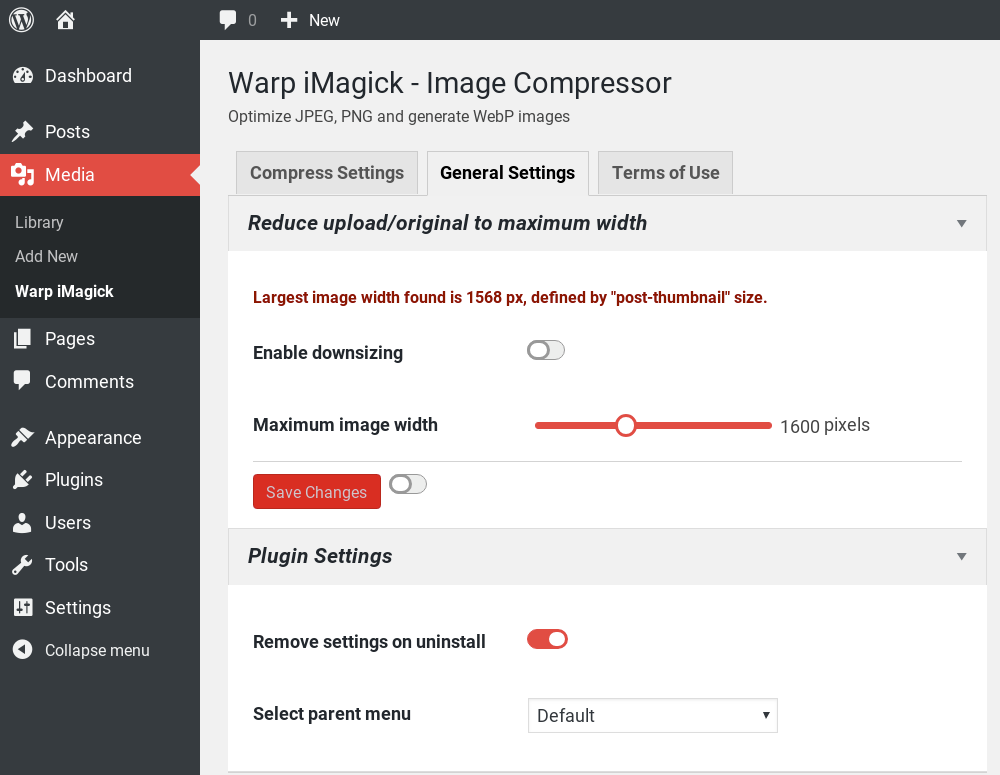Switch to the Compress Settings tab
1000x775 pixels.
click(x=327, y=173)
